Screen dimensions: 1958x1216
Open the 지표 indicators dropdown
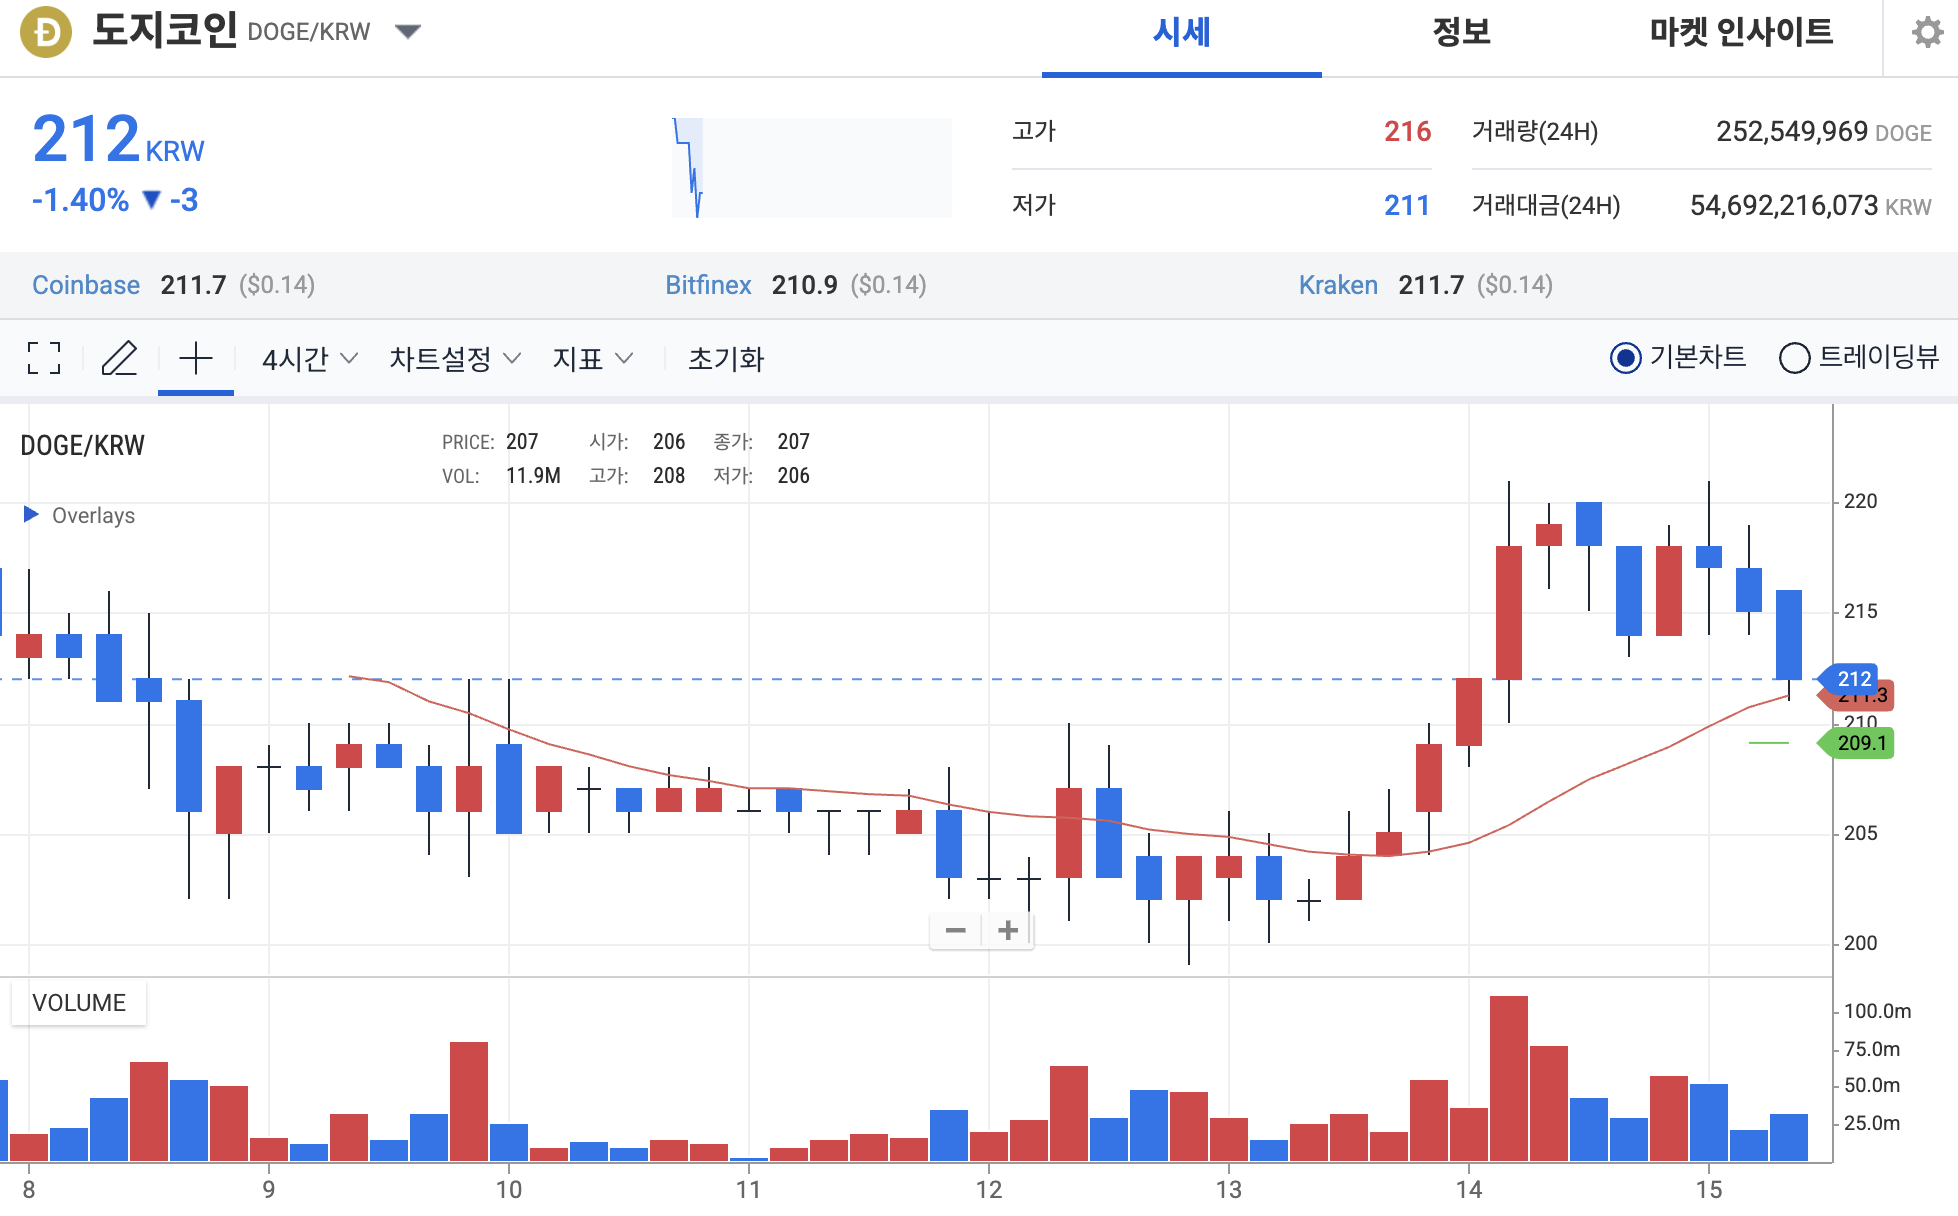592,358
